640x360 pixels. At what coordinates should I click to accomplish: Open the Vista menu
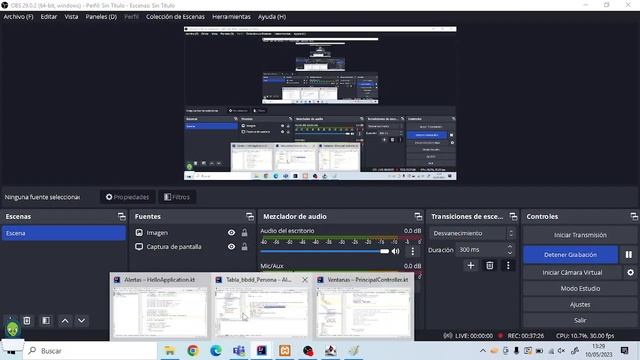click(71, 17)
